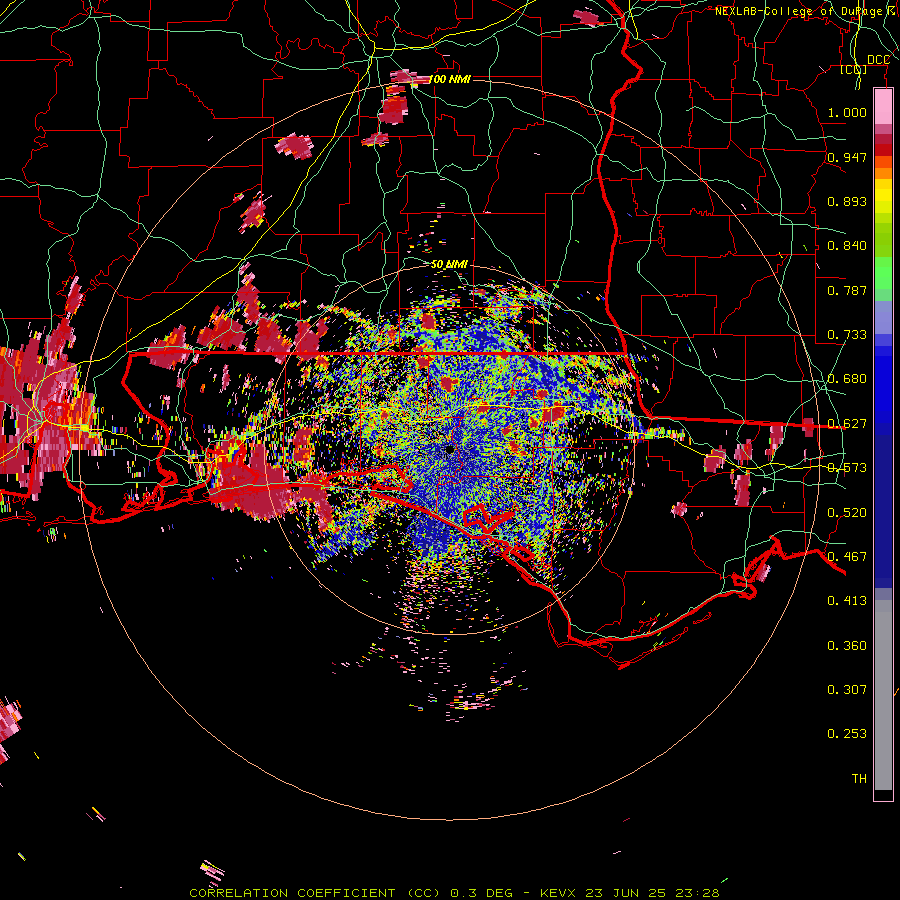Select the green band on the color bar
Screen dimensions: 900x900
click(x=883, y=273)
